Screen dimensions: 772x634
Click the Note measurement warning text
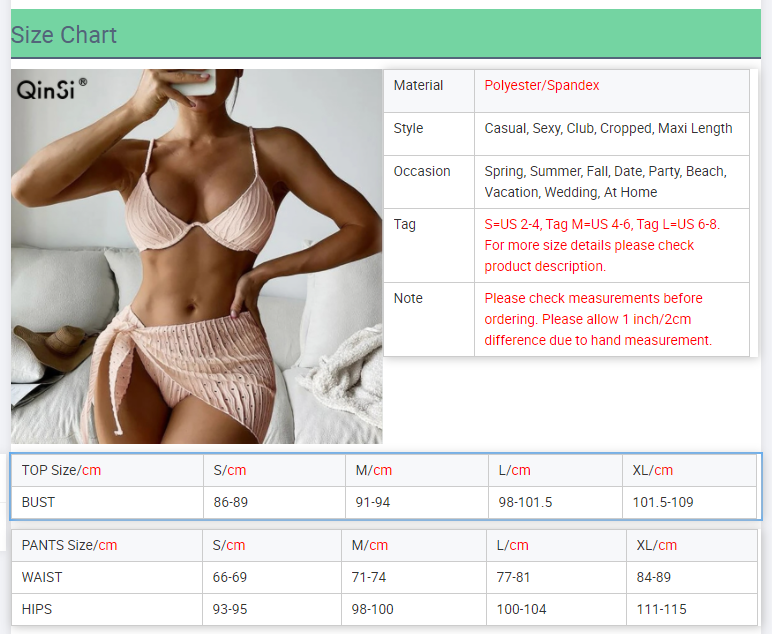tap(598, 319)
